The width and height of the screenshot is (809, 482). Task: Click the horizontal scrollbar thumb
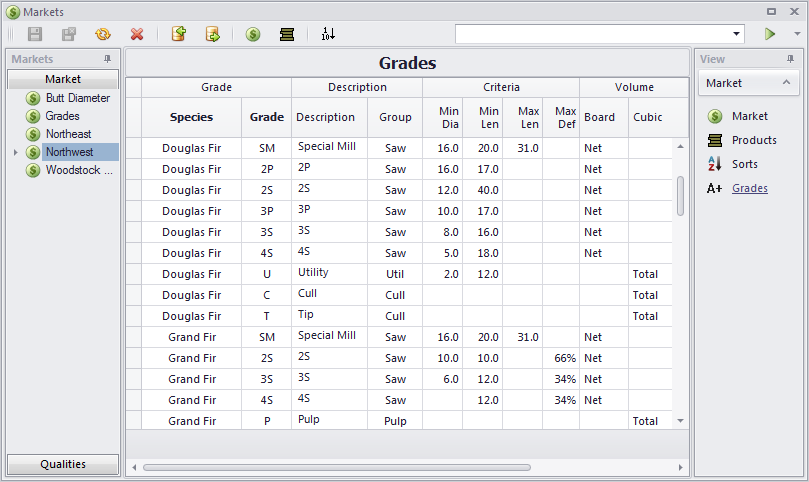coord(337,468)
